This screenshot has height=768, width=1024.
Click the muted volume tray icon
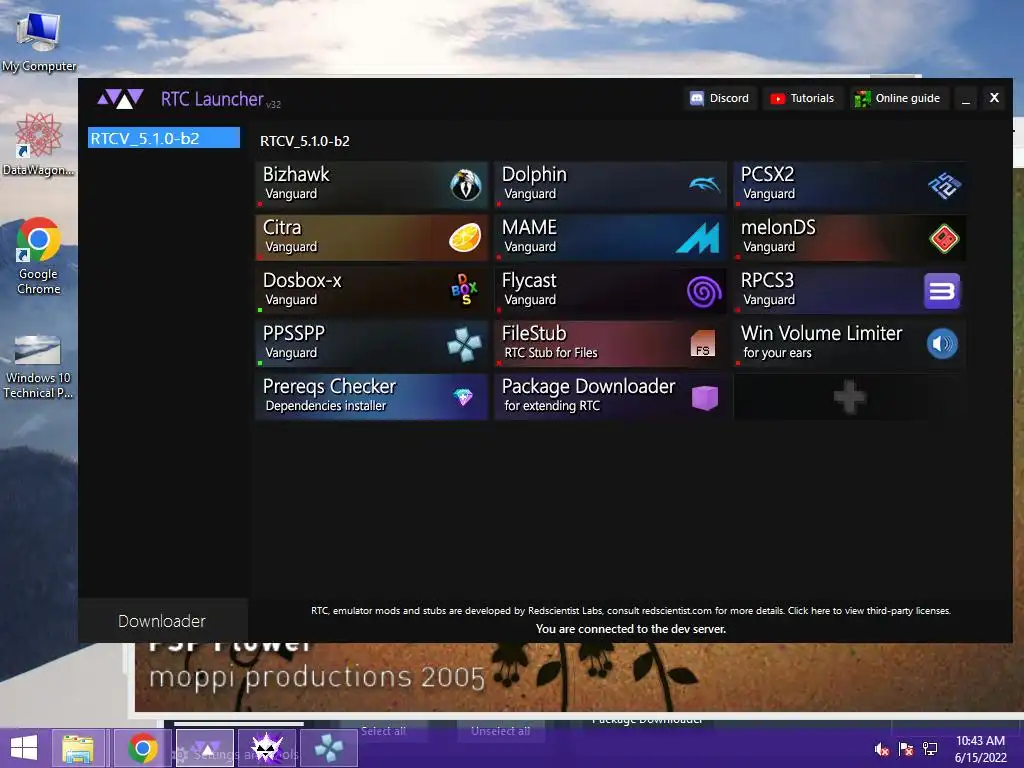[882, 749]
